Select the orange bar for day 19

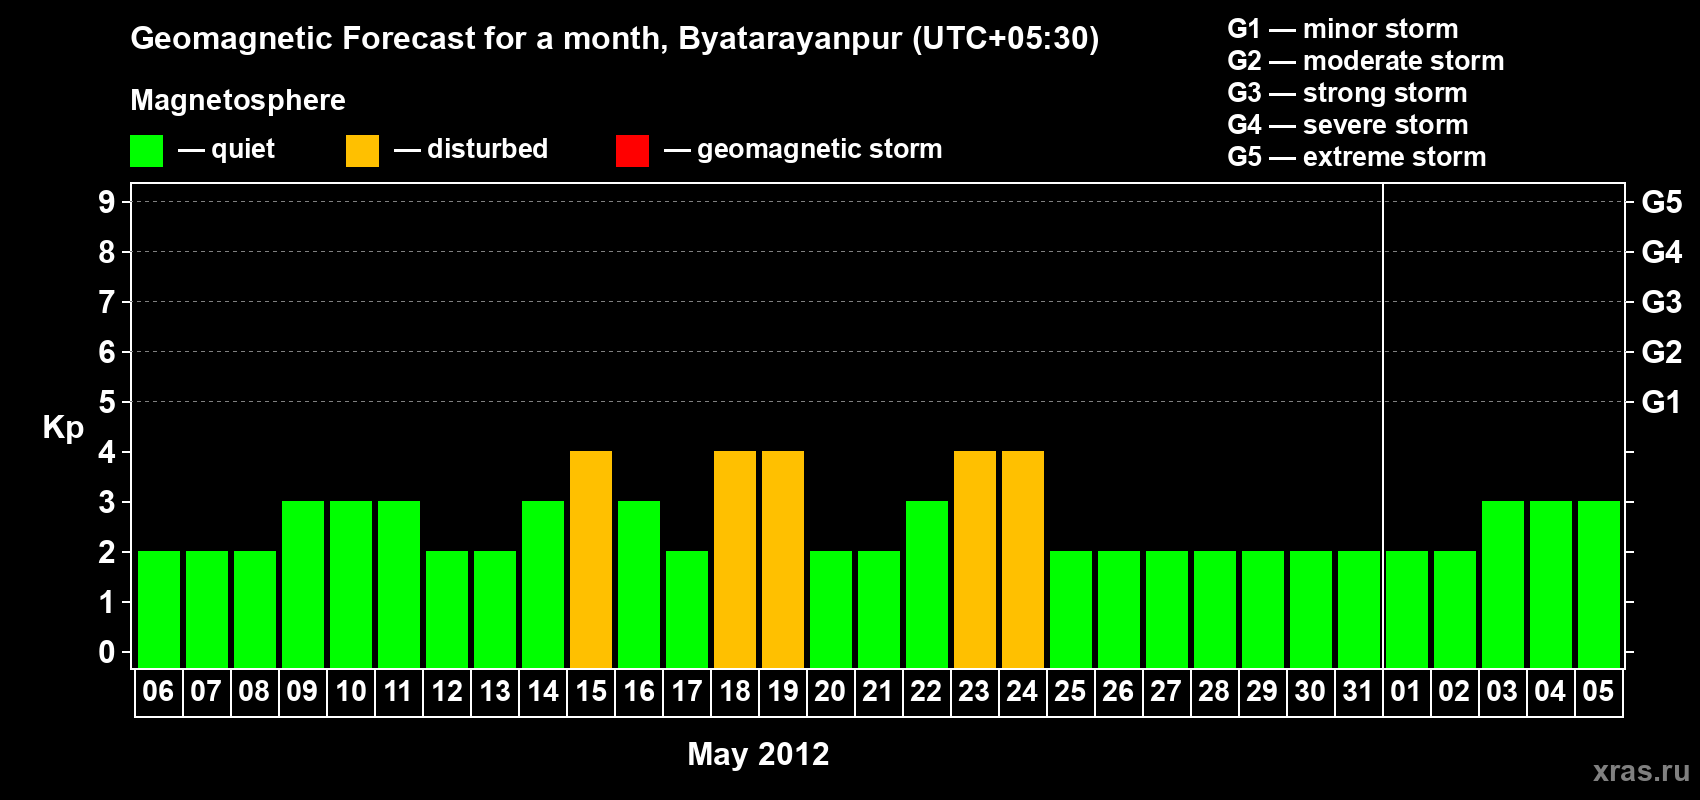783,559
